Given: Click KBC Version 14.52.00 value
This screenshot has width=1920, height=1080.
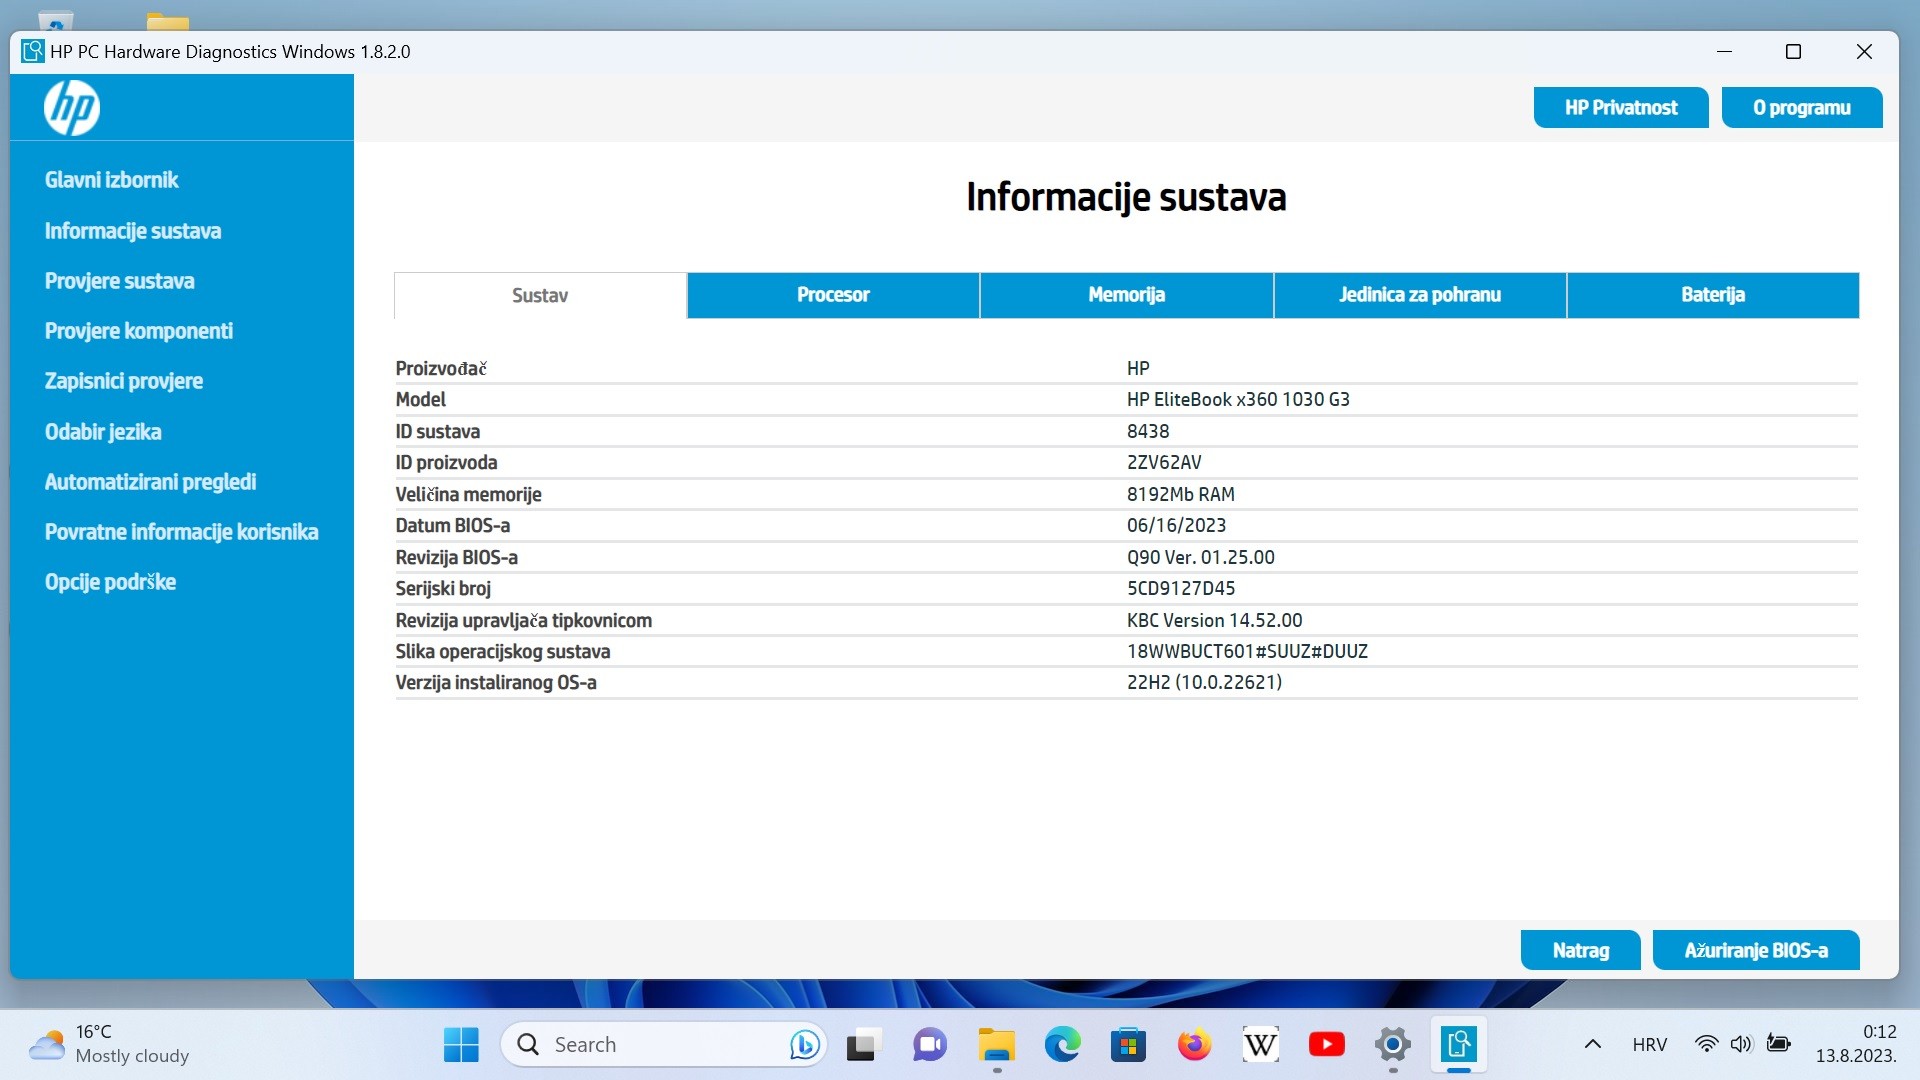Looking at the screenshot, I should point(1214,621).
